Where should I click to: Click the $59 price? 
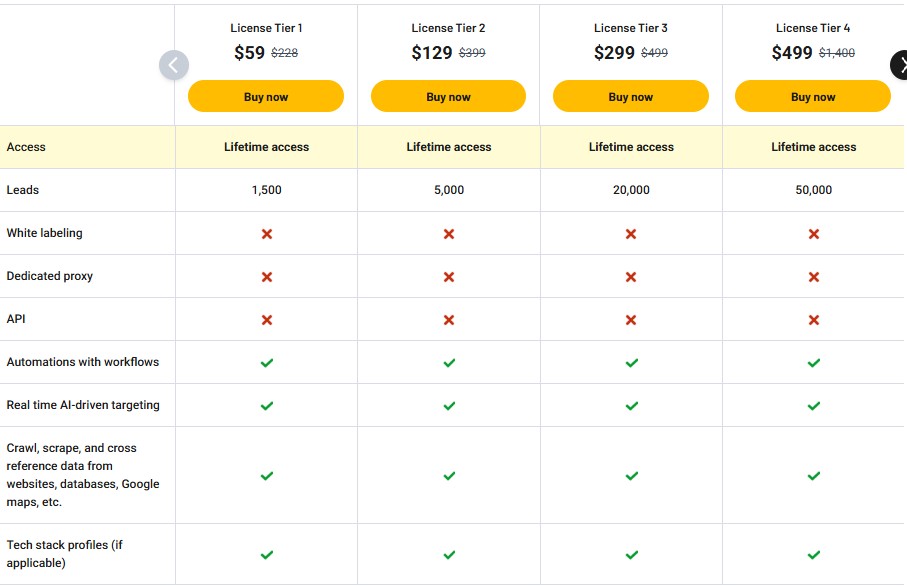pyautogui.click(x=249, y=53)
